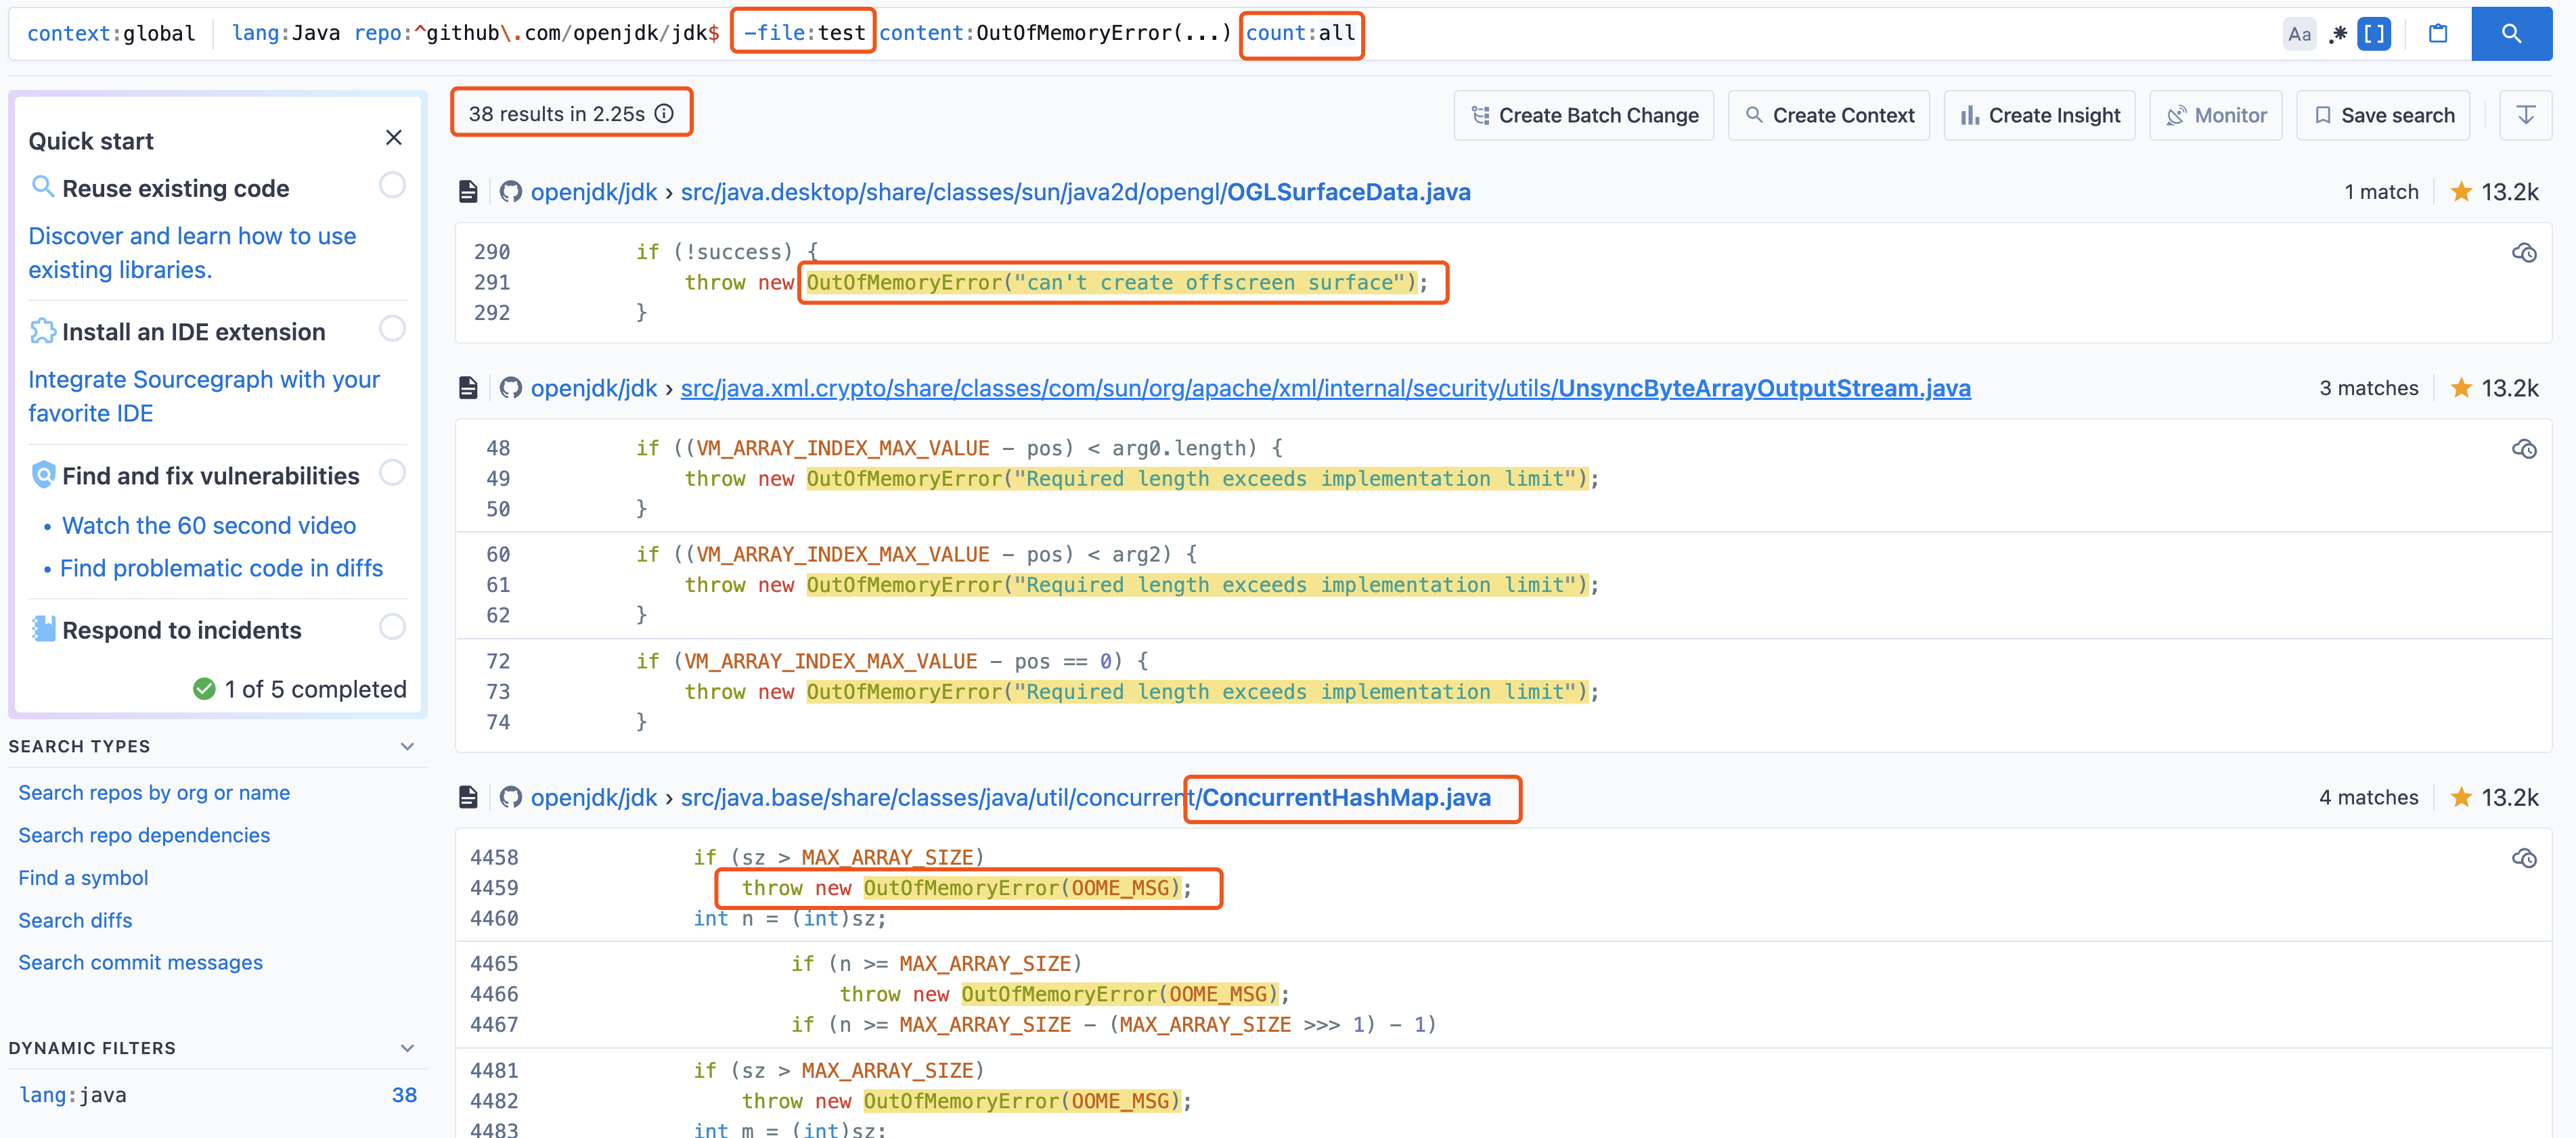This screenshot has height=1138, width=2576.
Task: Close the Quick start panel
Action: point(394,138)
